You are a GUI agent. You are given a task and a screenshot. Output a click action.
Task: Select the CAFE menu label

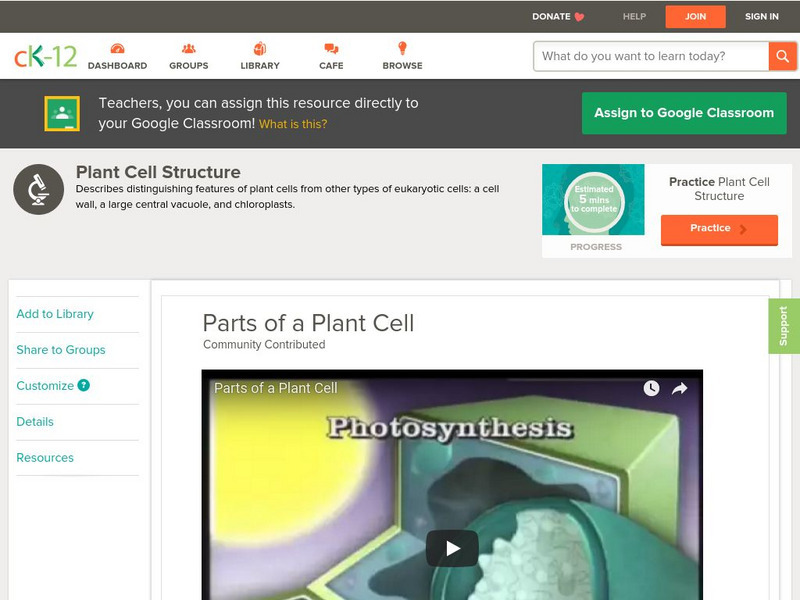(x=331, y=66)
